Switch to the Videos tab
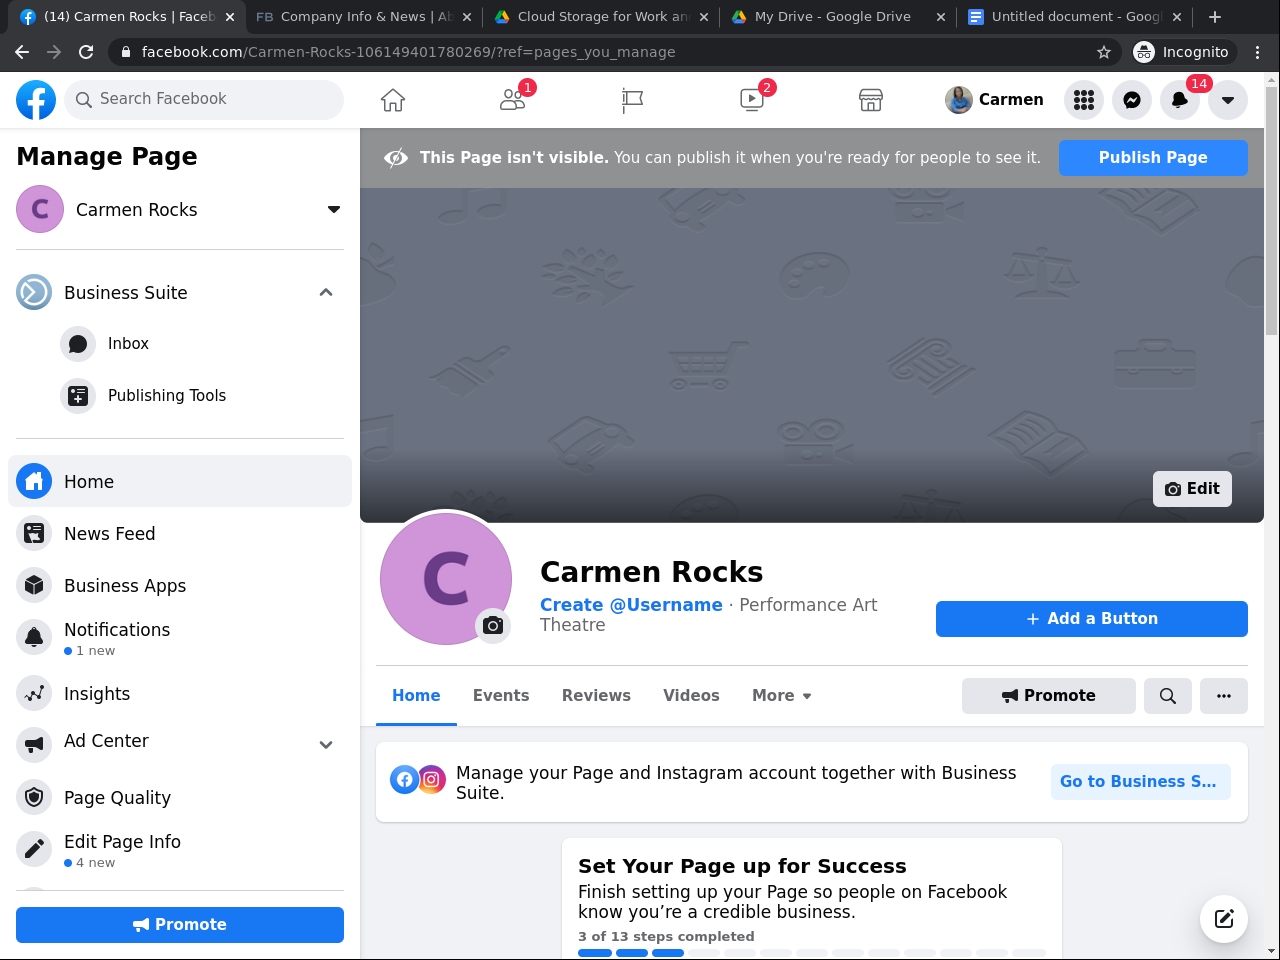Image resolution: width=1280 pixels, height=960 pixels. click(x=691, y=695)
